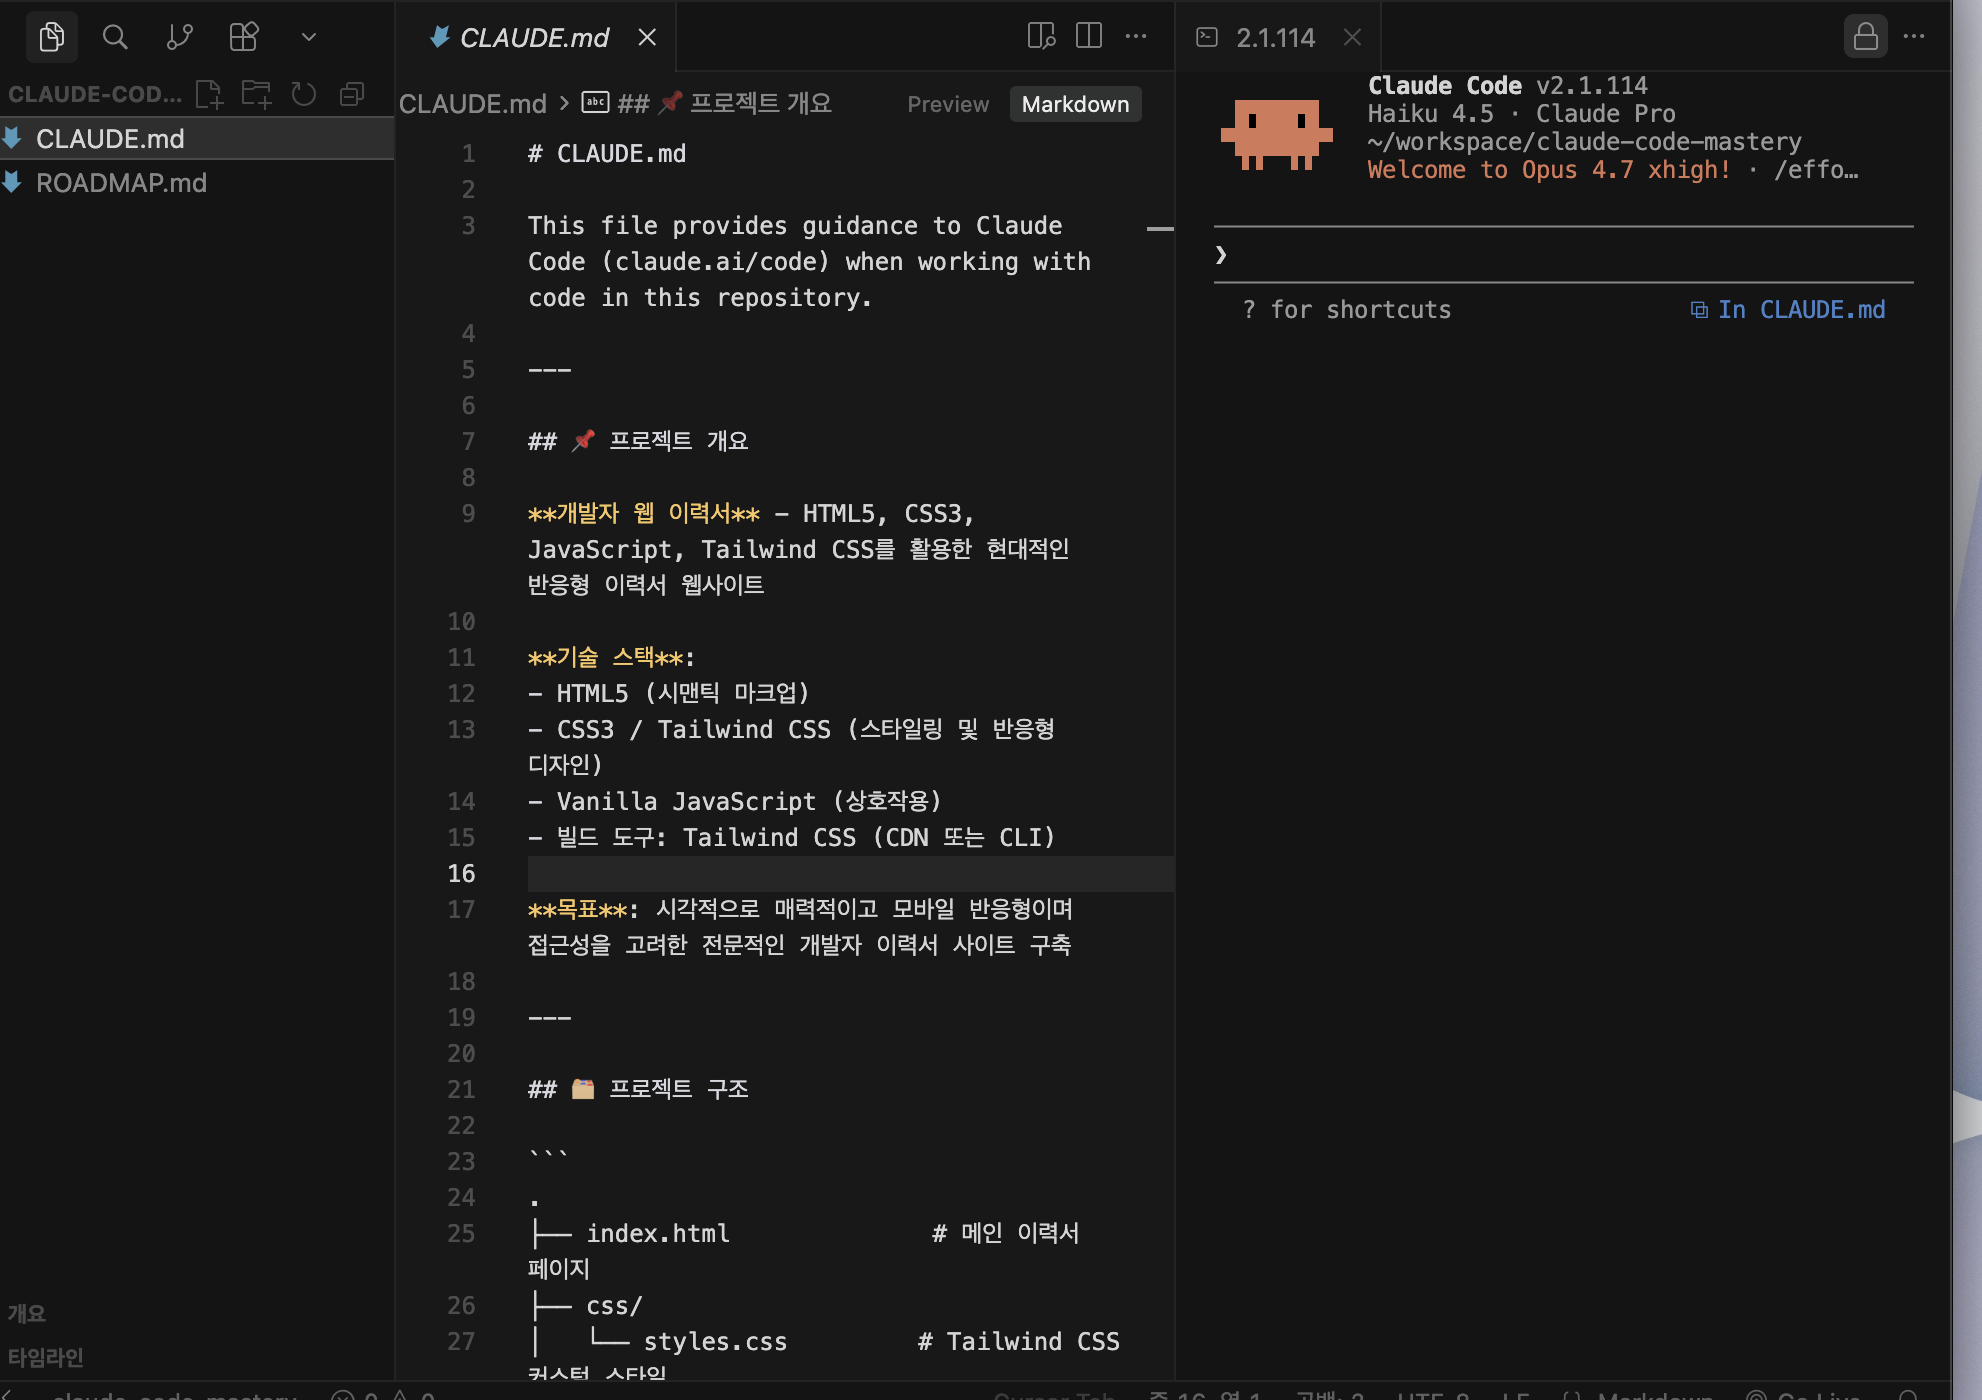Refresh the explorer file list
The height and width of the screenshot is (1400, 1982).
[x=303, y=94]
